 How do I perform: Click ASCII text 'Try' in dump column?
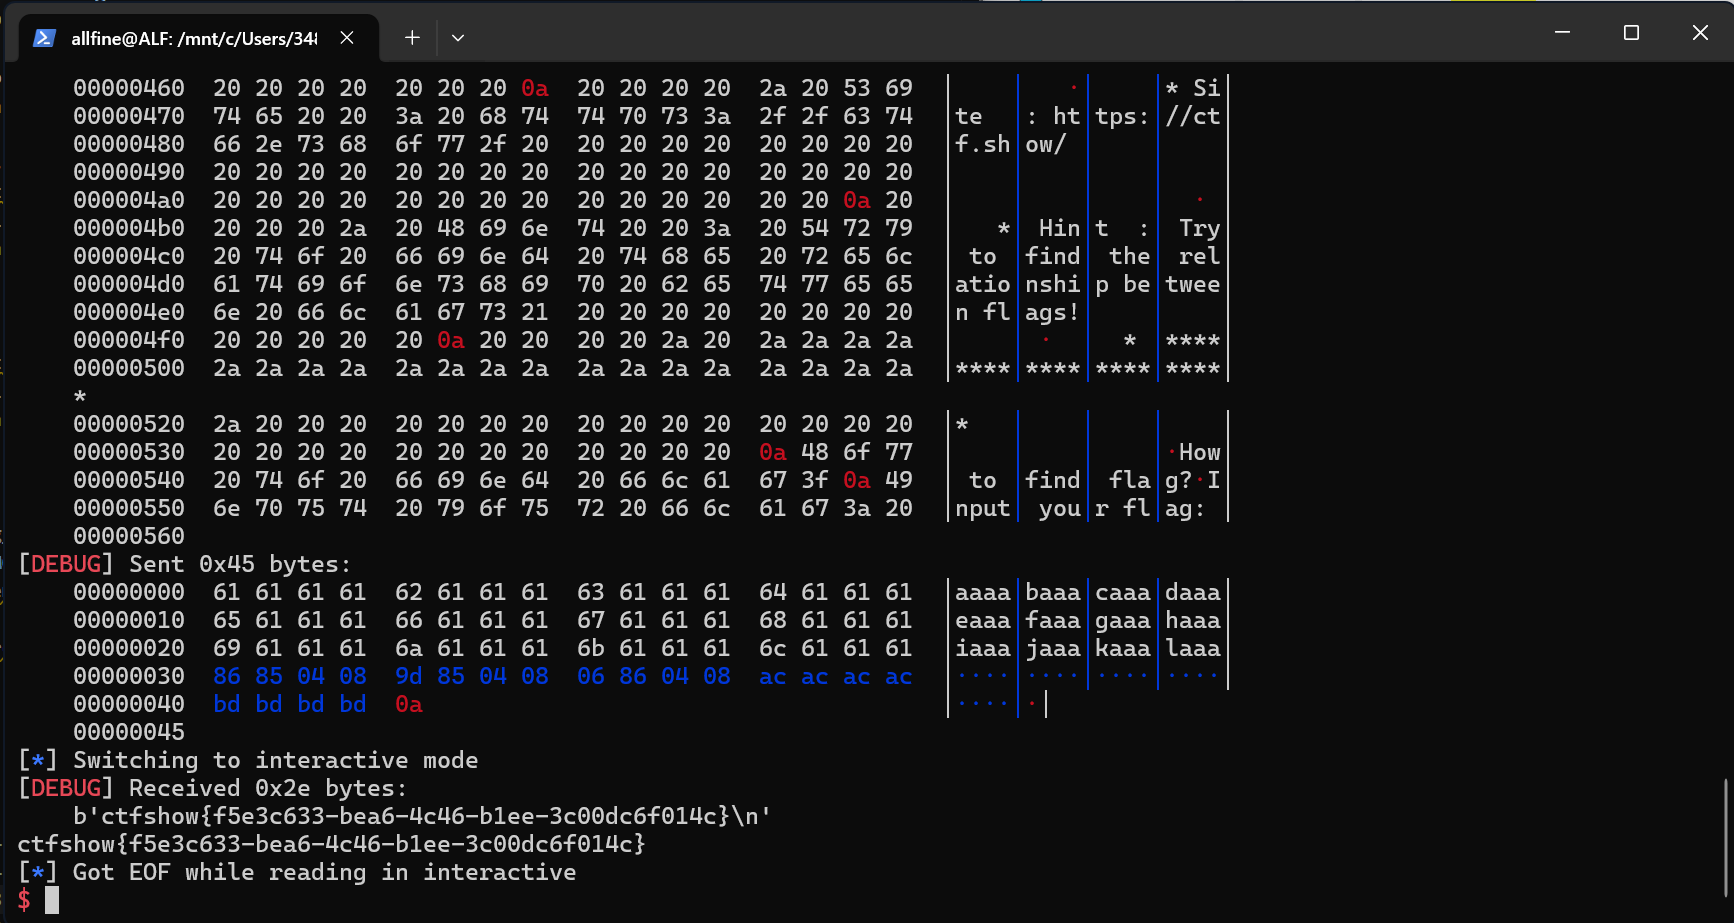pos(1200,228)
